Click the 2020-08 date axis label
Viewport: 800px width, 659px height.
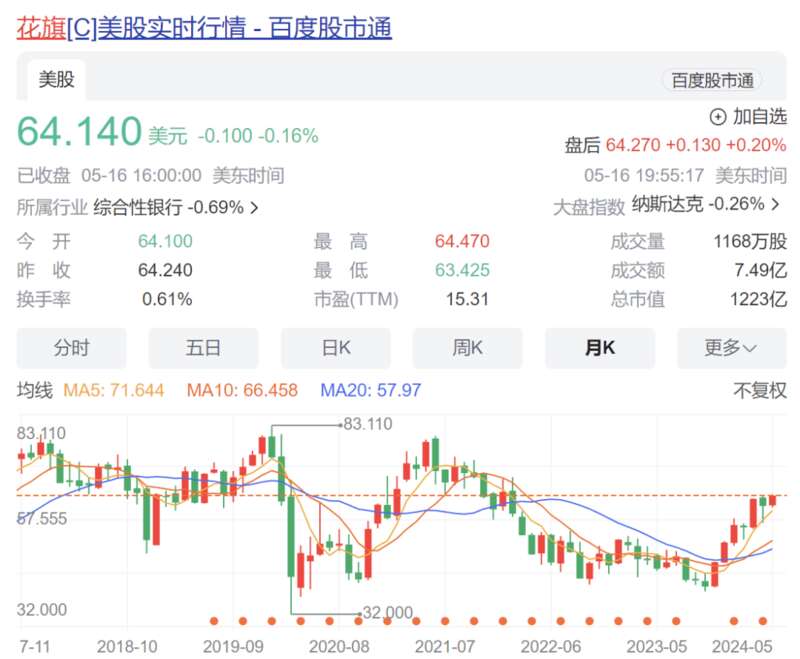pyautogui.click(x=339, y=647)
